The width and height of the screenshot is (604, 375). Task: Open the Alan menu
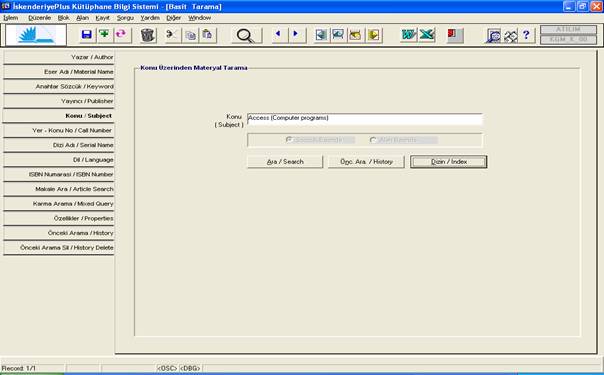82,18
